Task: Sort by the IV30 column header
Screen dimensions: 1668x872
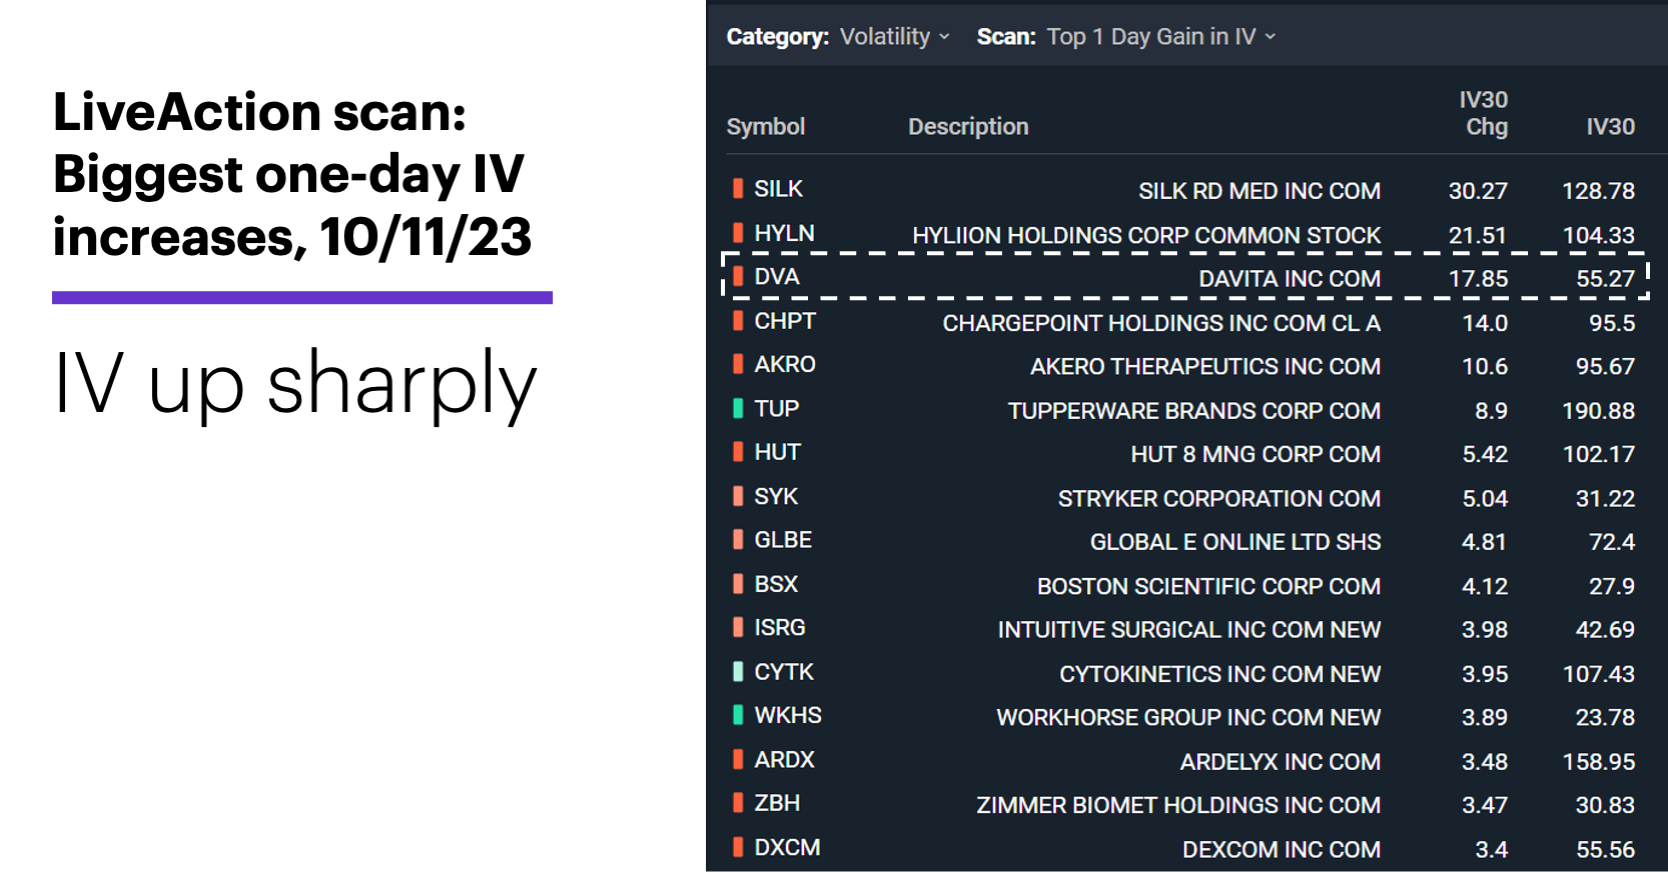Action: [1610, 127]
